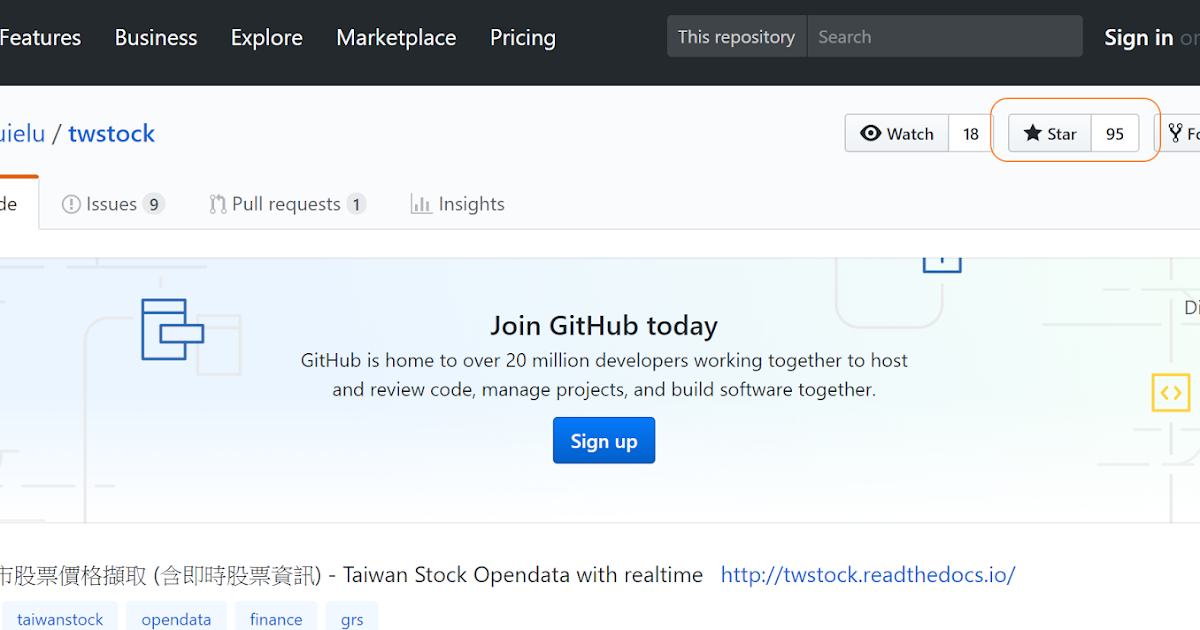This screenshot has height=630, width=1200.
Task: Click the Star icon button
Action: tap(1033, 133)
